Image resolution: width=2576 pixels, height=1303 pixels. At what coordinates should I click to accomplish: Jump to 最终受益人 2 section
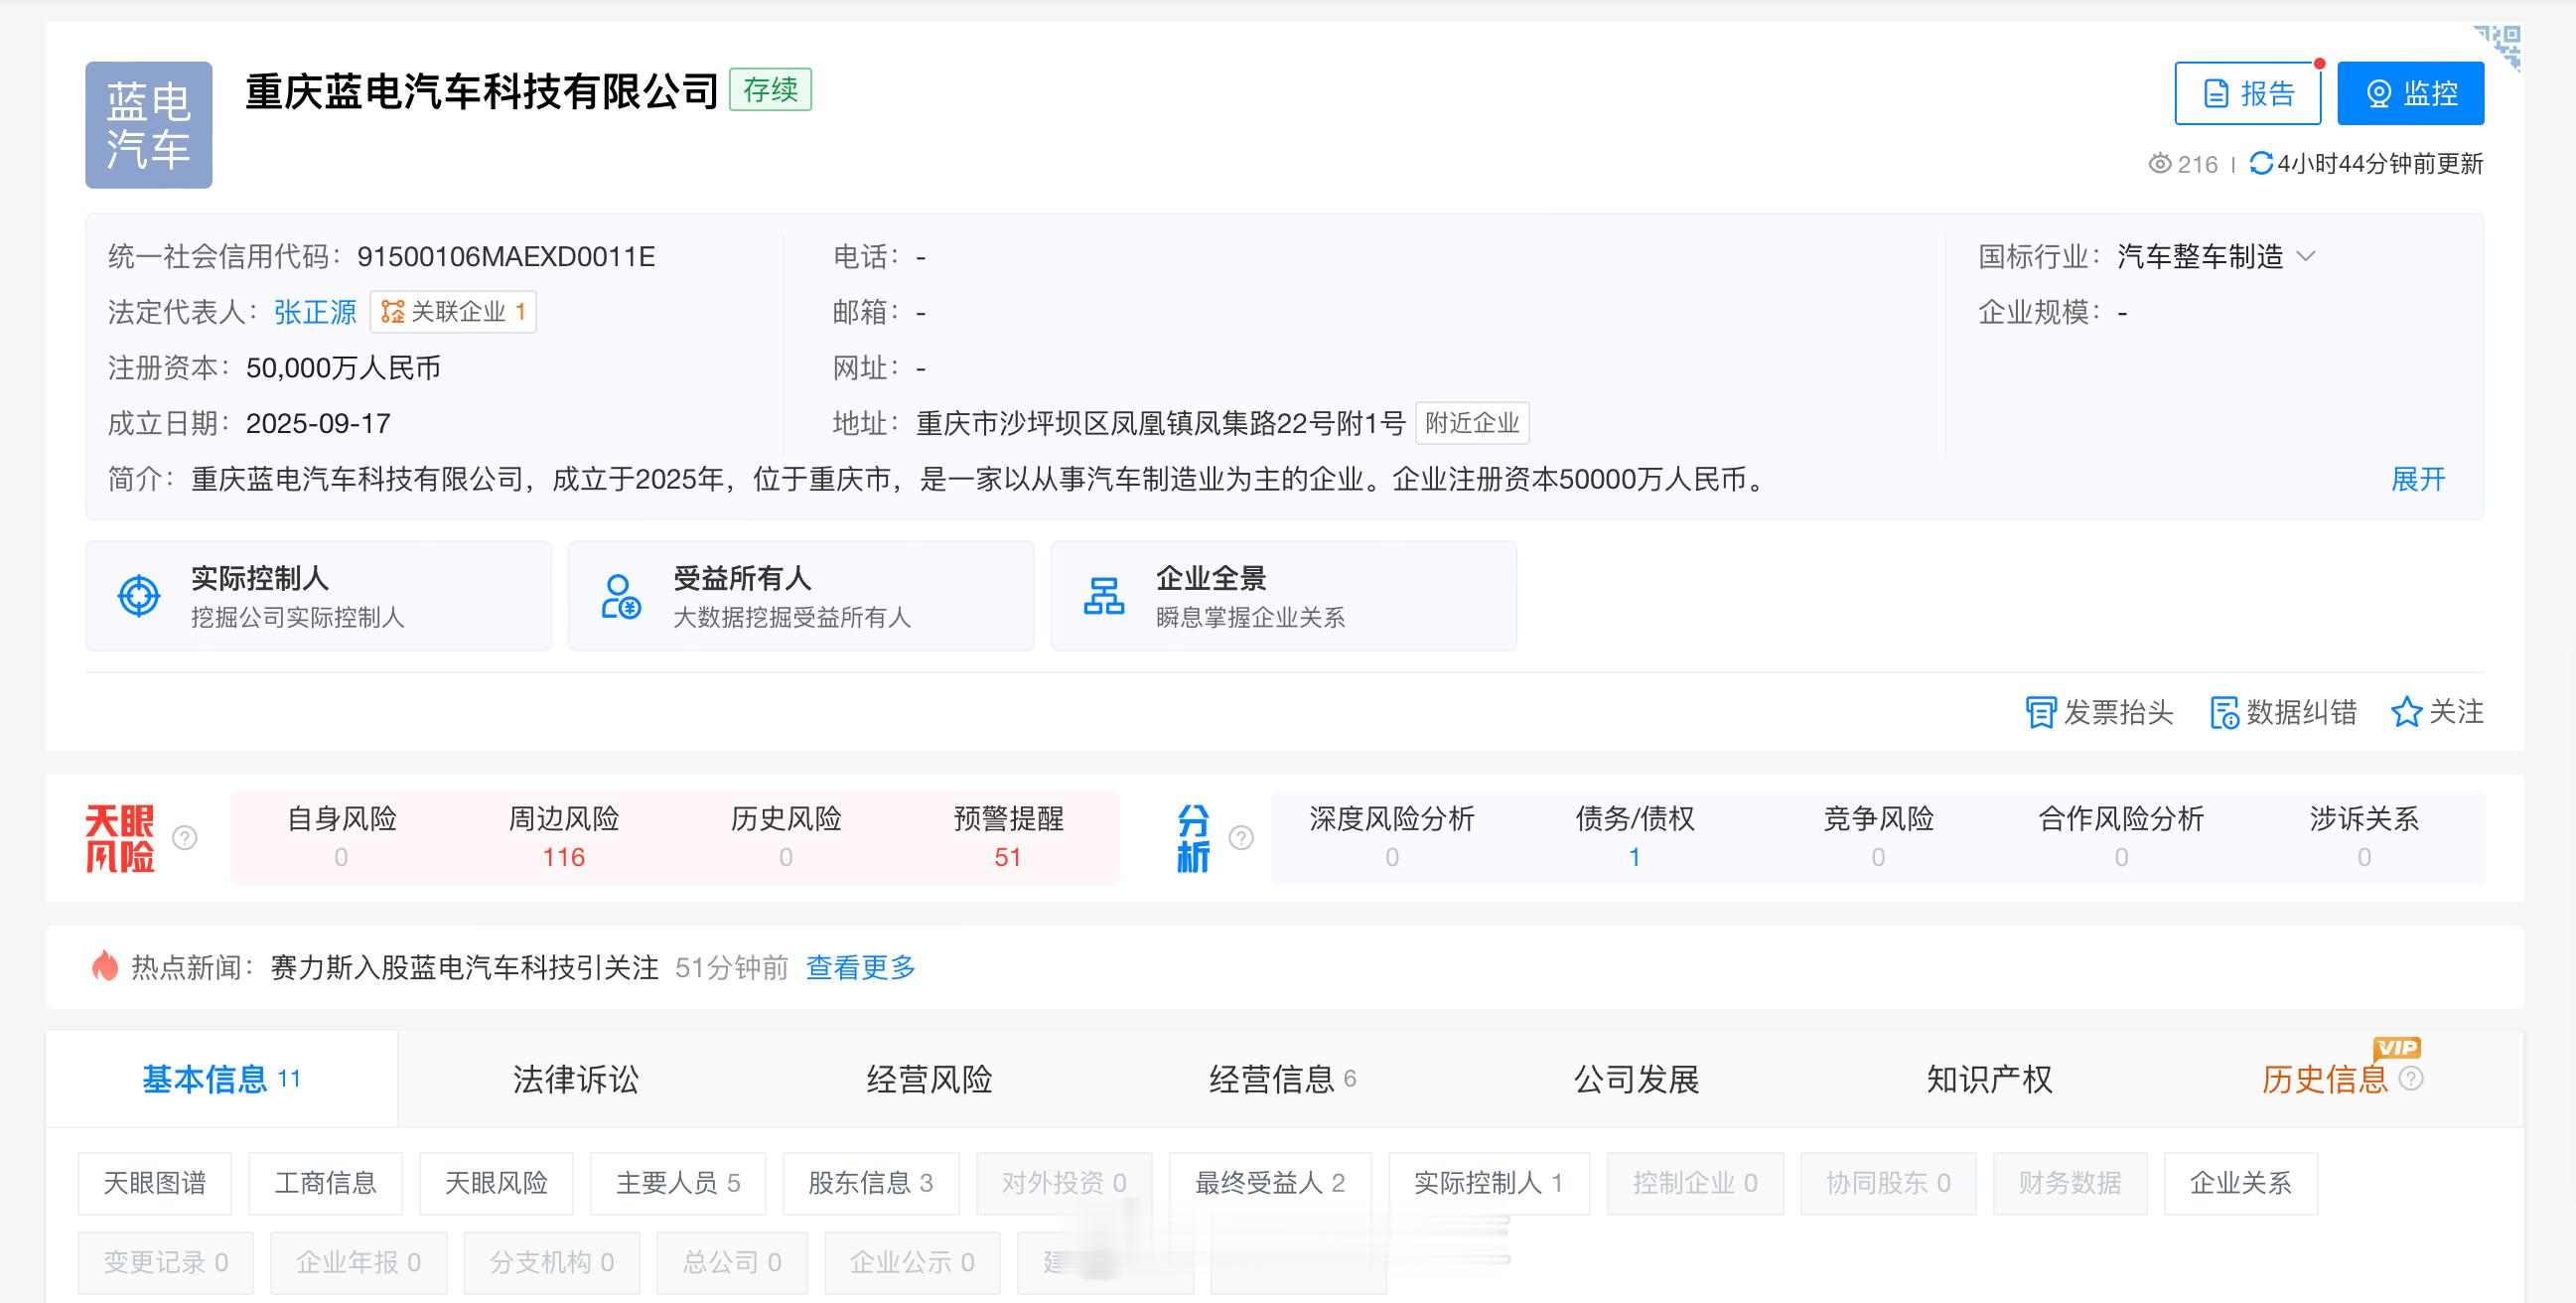[1270, 1183]
